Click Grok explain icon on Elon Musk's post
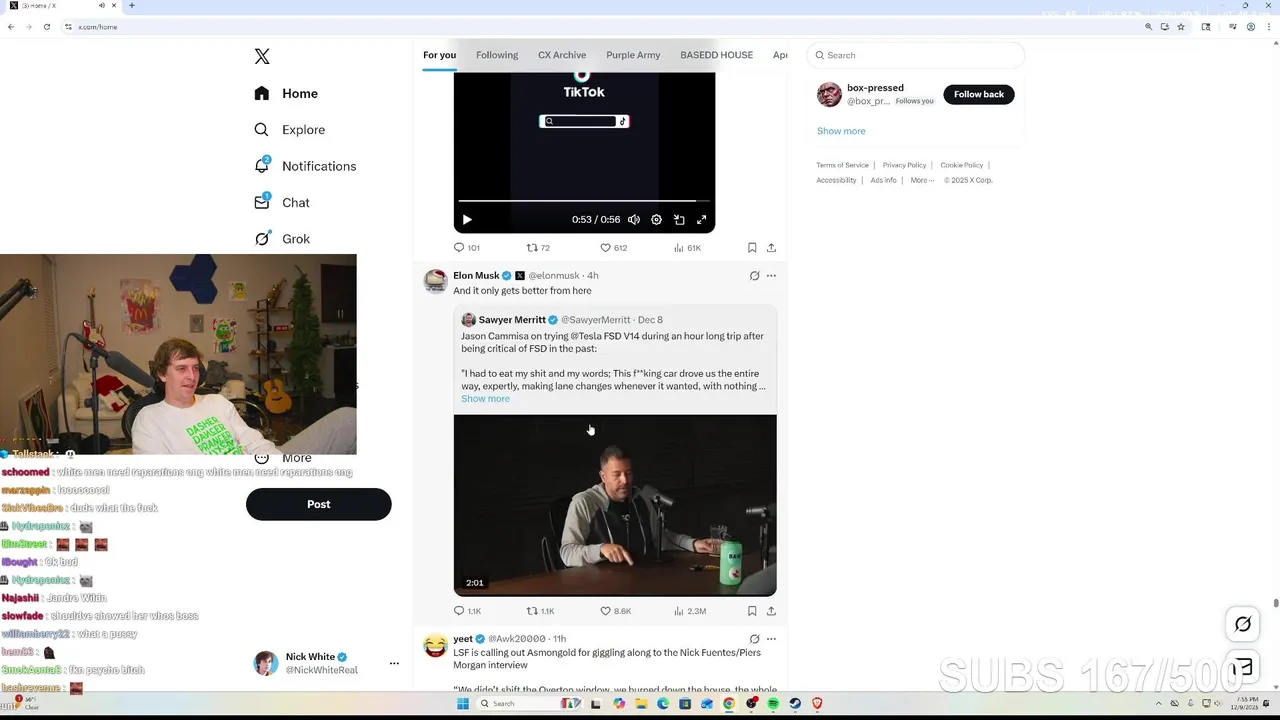The width and height of the screenshot is (1280, 720). [x=754, y=275]
